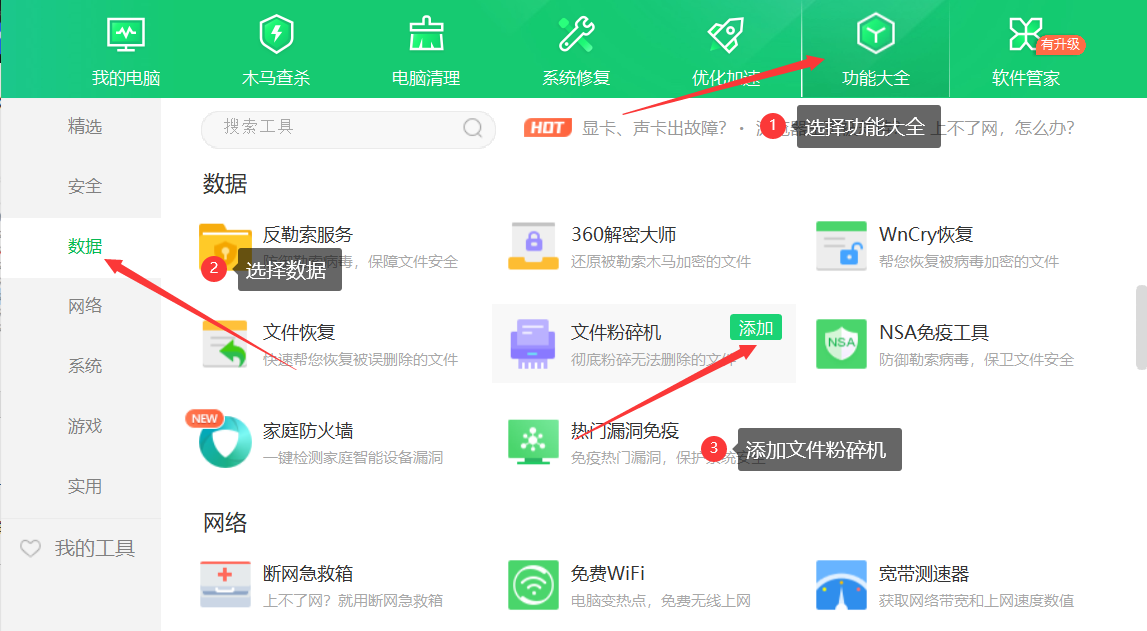Image resolution: width=1147 pixels, height=631 pixels.
Task: Click the NEW badge on 家庭防火墙
Action: [x=204, y=419]
